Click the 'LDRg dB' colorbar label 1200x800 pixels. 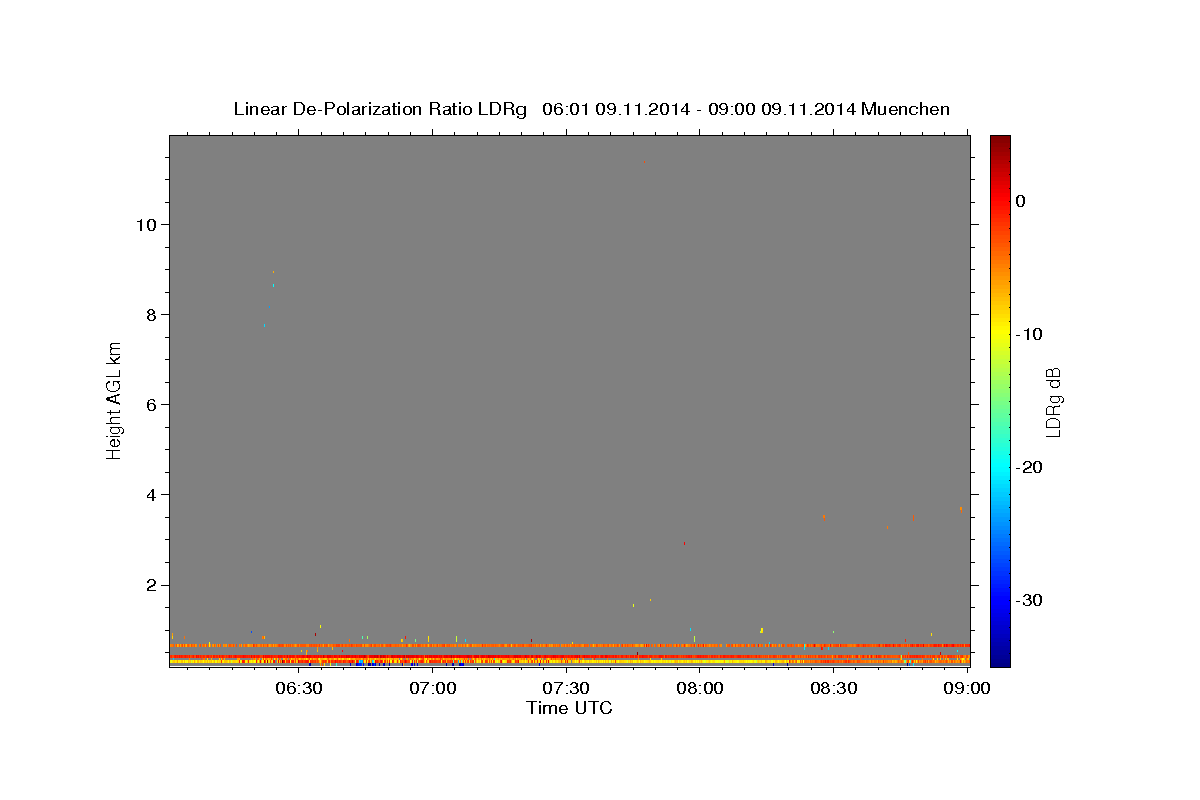click(1053, 401)
